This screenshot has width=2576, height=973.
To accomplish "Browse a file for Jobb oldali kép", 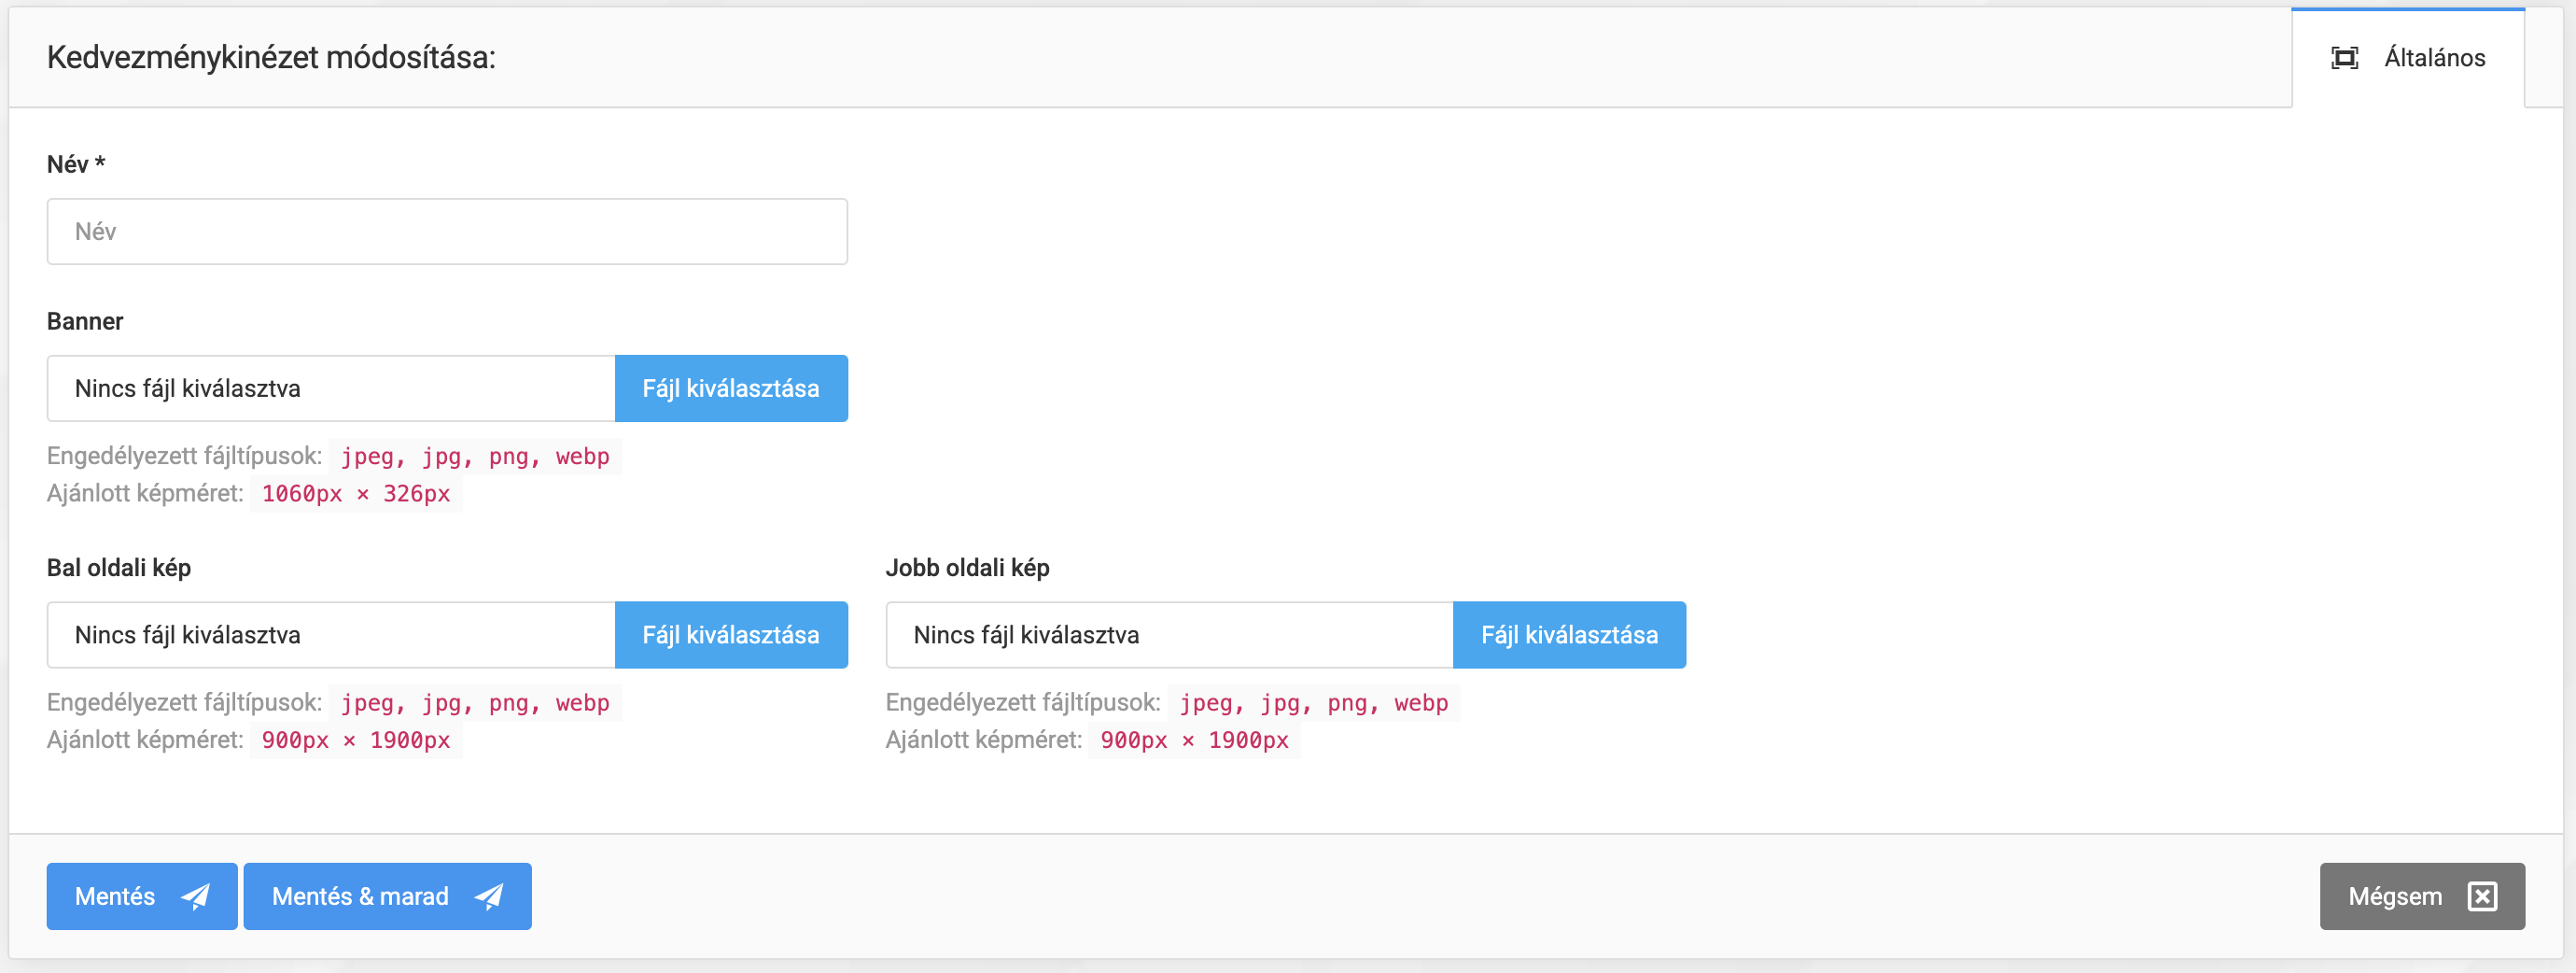I will pyautogui.click(x=1568, y=635).
